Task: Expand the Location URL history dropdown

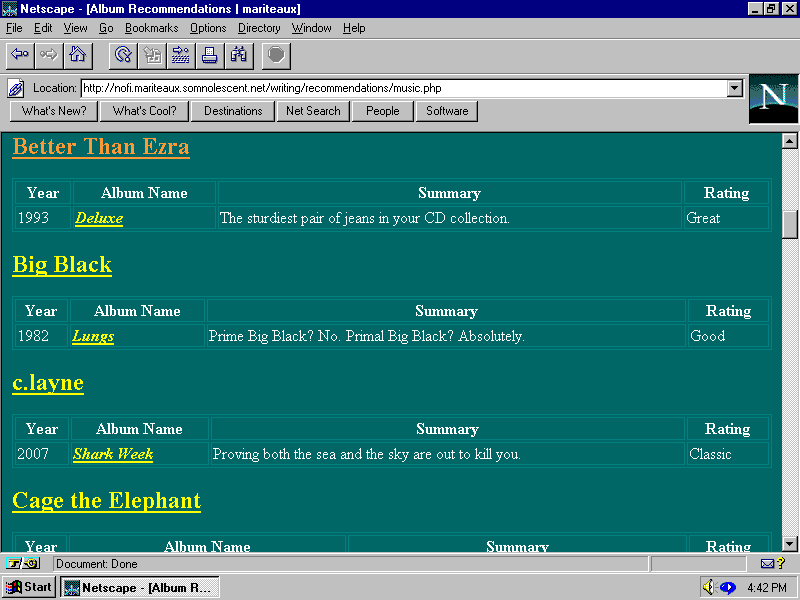Action: click(735, 88)
